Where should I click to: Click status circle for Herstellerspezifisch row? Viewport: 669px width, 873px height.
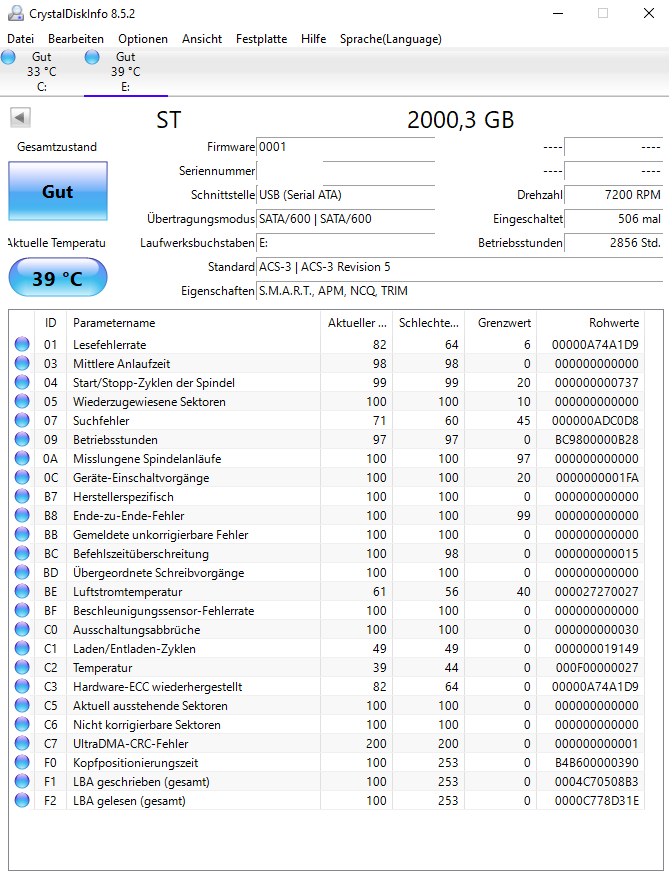22,497
